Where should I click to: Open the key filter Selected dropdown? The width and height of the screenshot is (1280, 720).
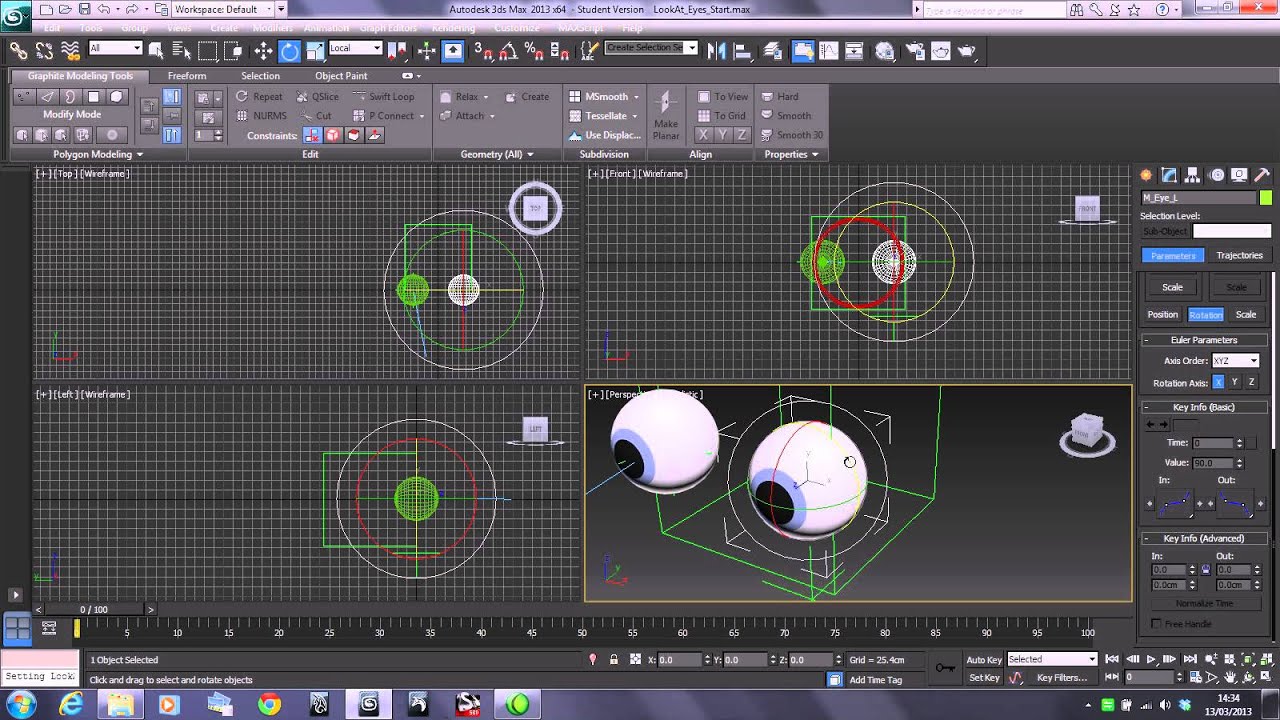[1052, 659]
